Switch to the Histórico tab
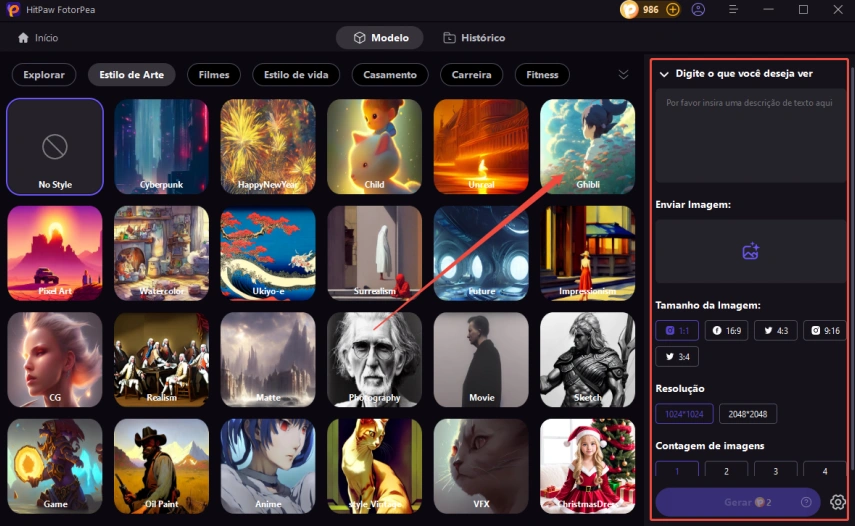Image resolution: width=855 pixels, height=526 pixels. 474,38
